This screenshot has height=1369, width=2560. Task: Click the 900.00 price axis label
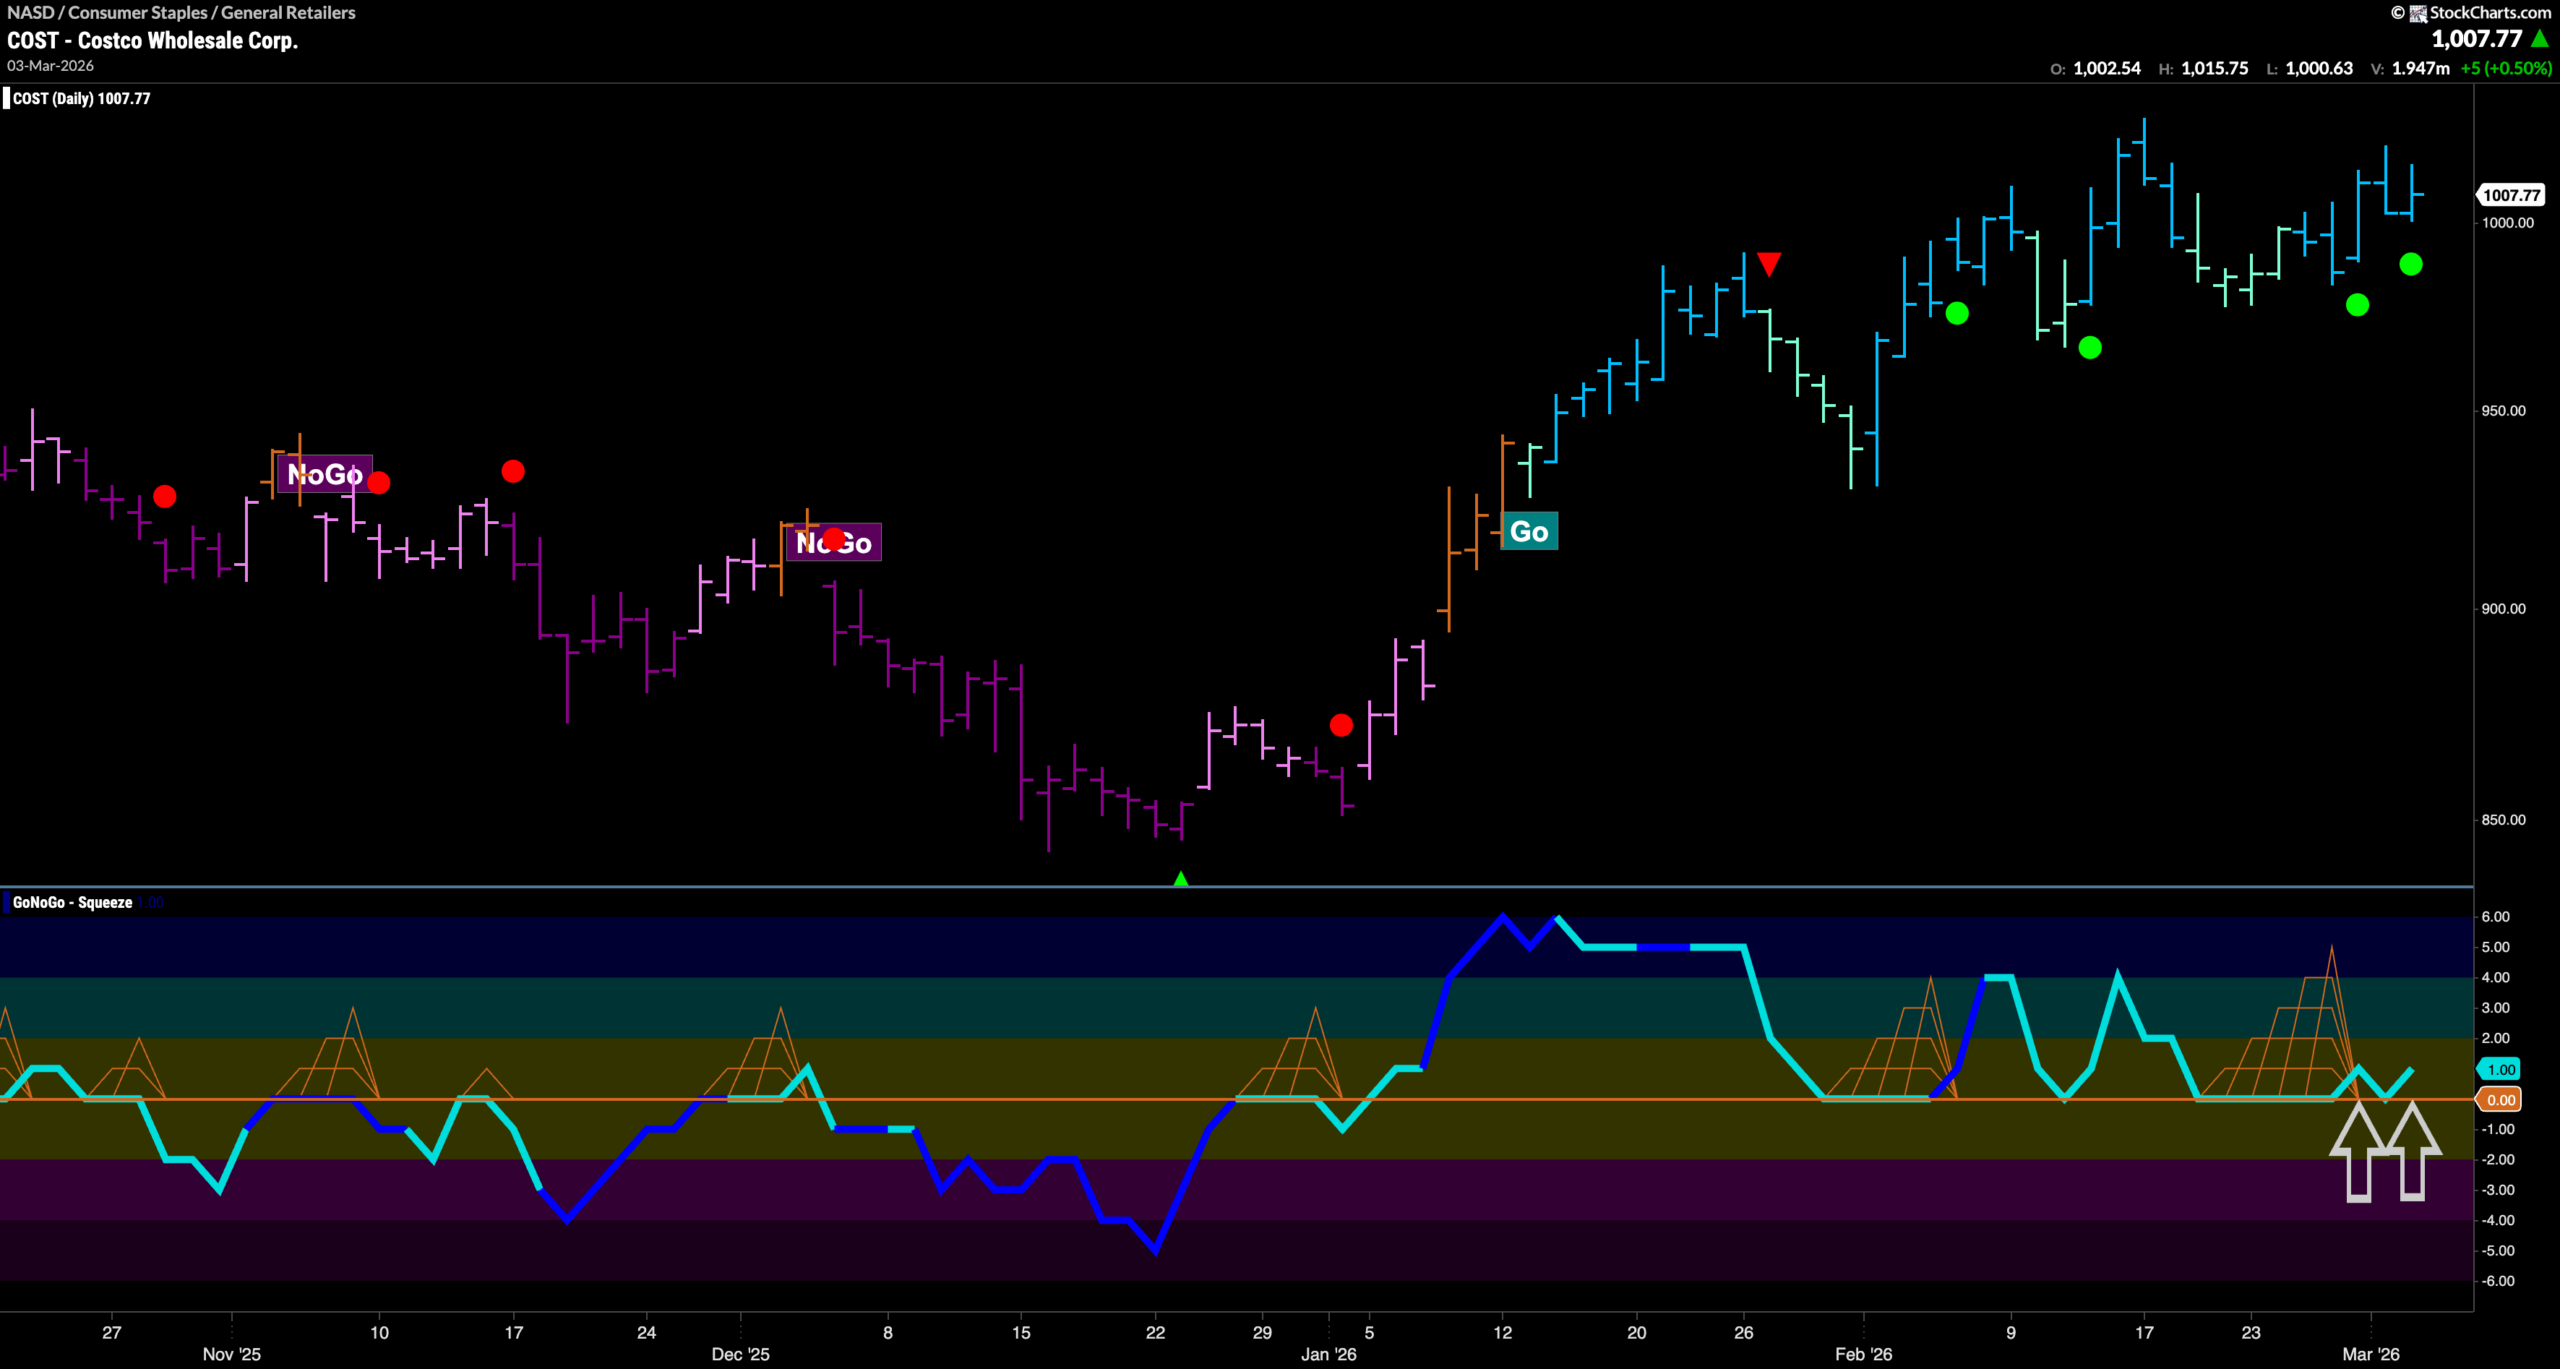click(x=2503, y=608)
